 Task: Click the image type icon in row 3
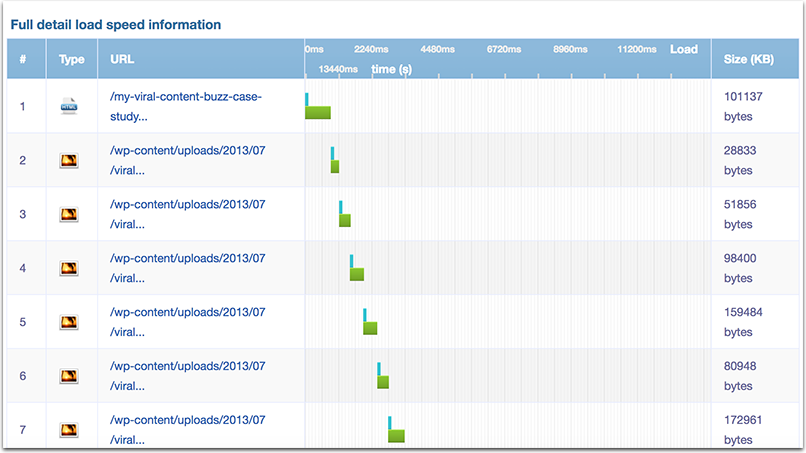pos(69,214)
